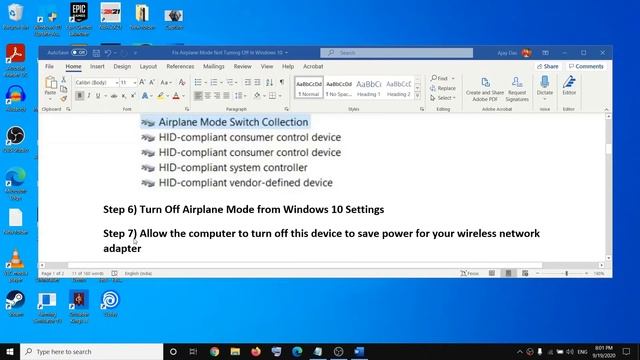Click the Paste clipboard icon
This screenshot has width=640, height=360.
point(51,83)
